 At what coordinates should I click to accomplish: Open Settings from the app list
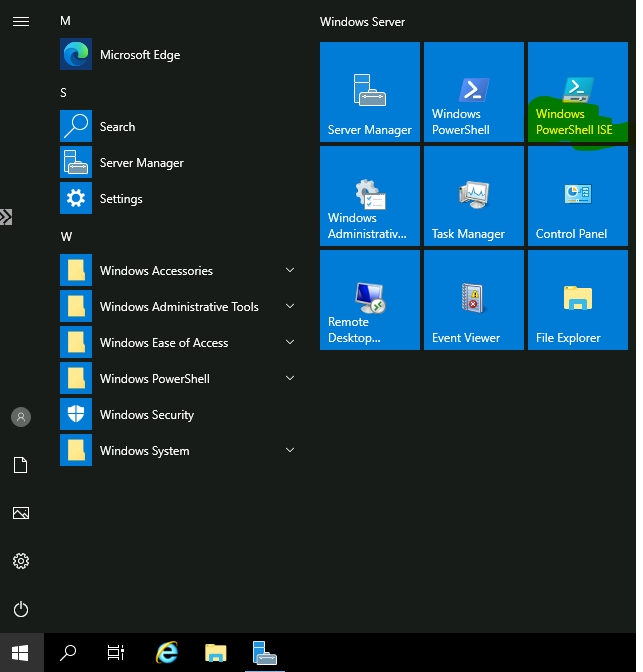point(178,198)
